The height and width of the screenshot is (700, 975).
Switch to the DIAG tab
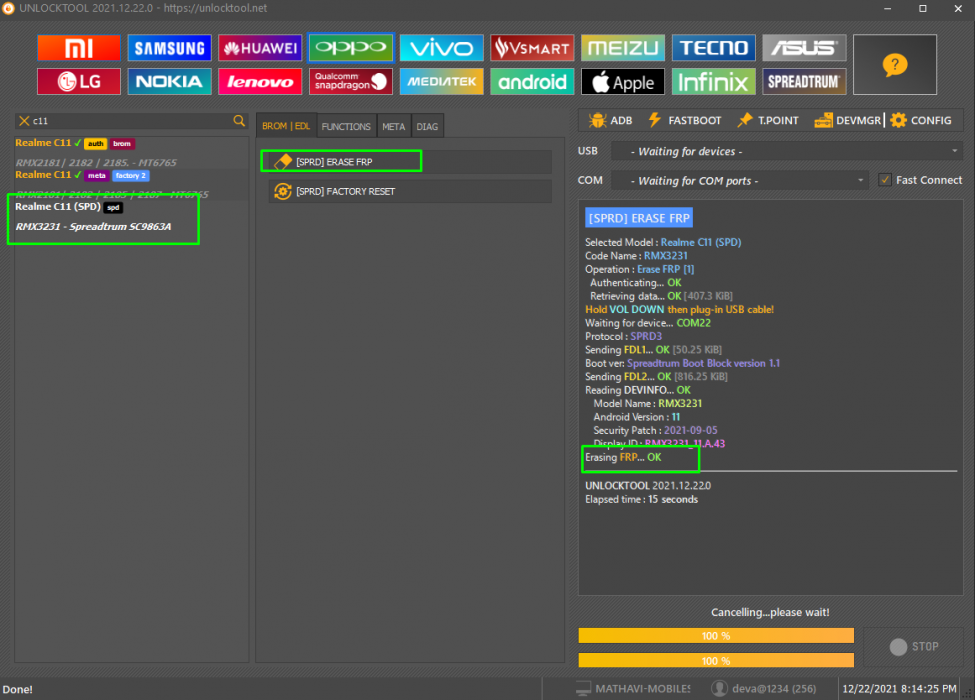pyautogui.click(x=427, y=126)
